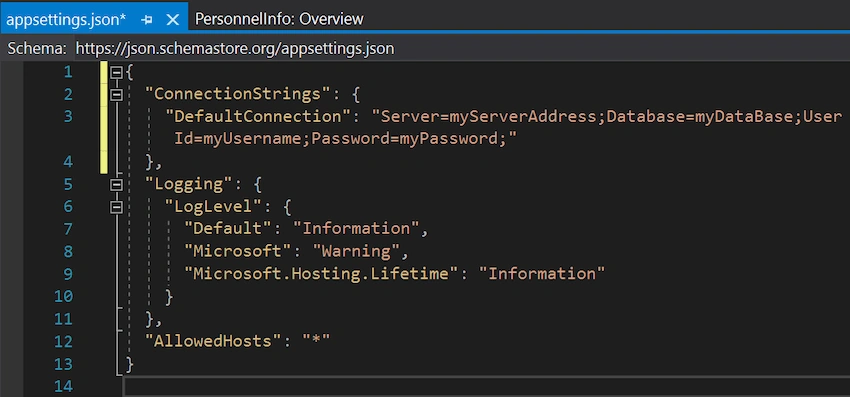Collapse the ConnectionStrings section
Viewport: 850px width, 397px height.
tap(116, 95)
